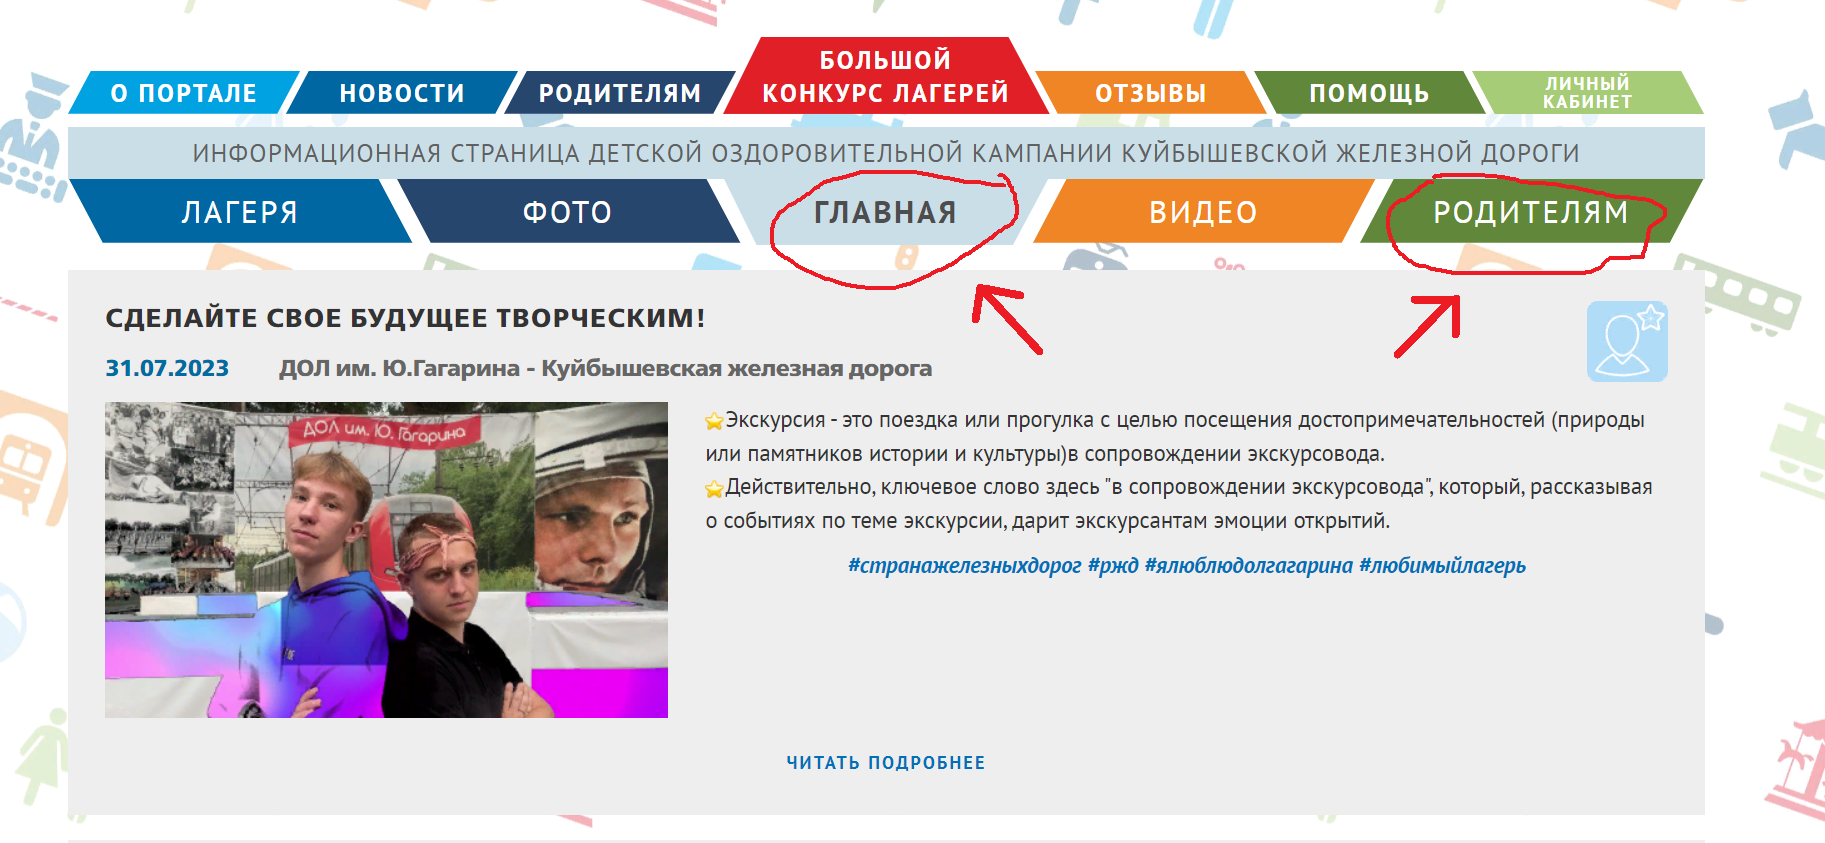
Task: Click the article headline СДЕЛАЙТЕ СВОЕ БУДУЩЕЕ ТВОРЧЕСКИМ
Action: click(x=405, y=318)
